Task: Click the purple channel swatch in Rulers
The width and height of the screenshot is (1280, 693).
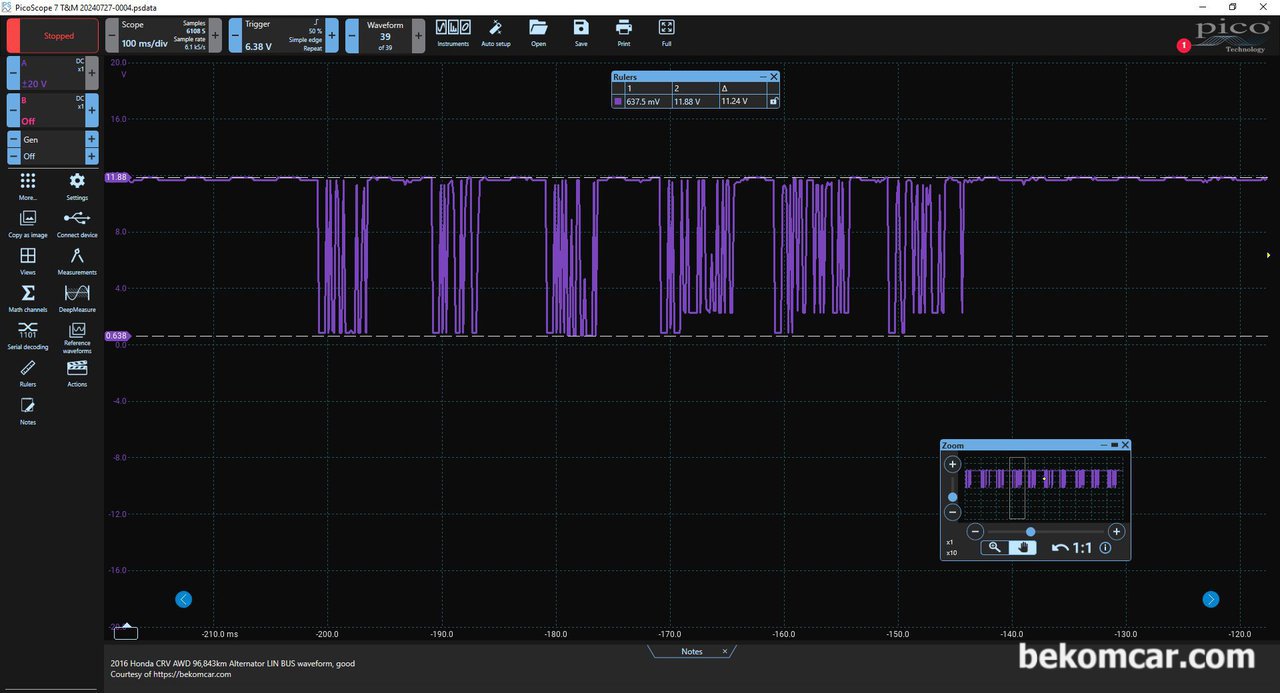Action: click(x=618, y=101)
